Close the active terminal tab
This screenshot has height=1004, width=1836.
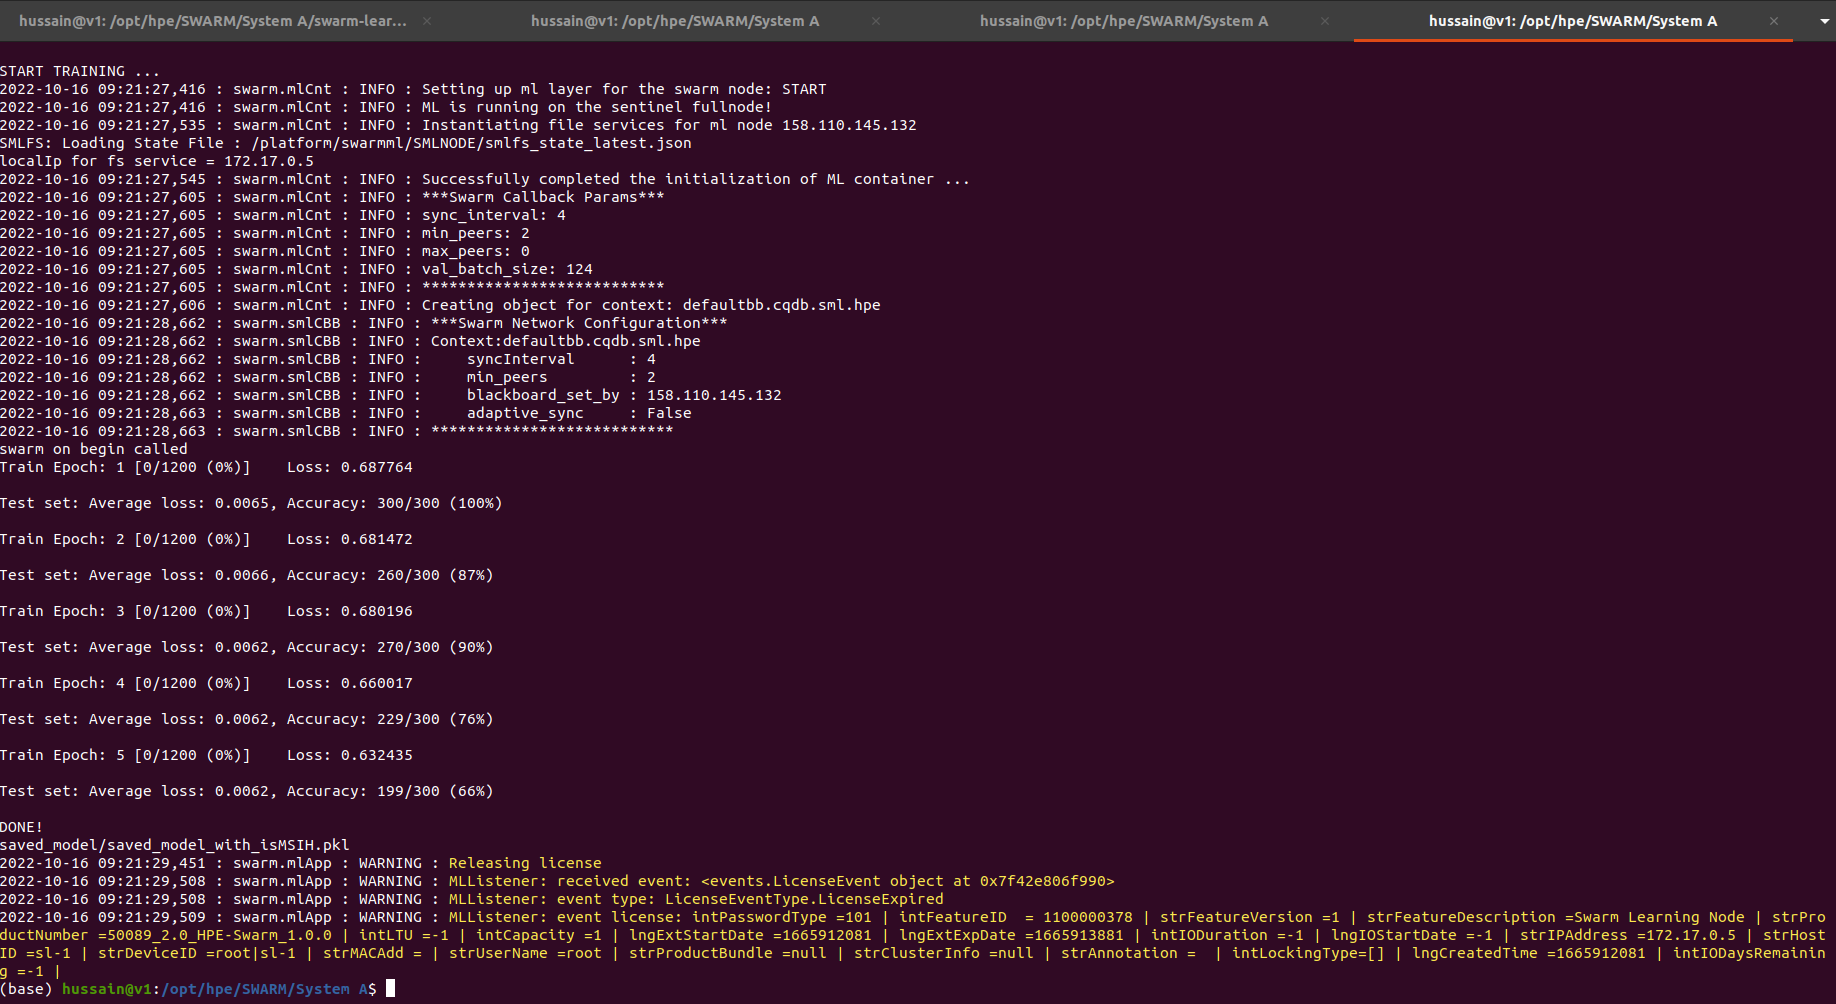[1775, 20]
